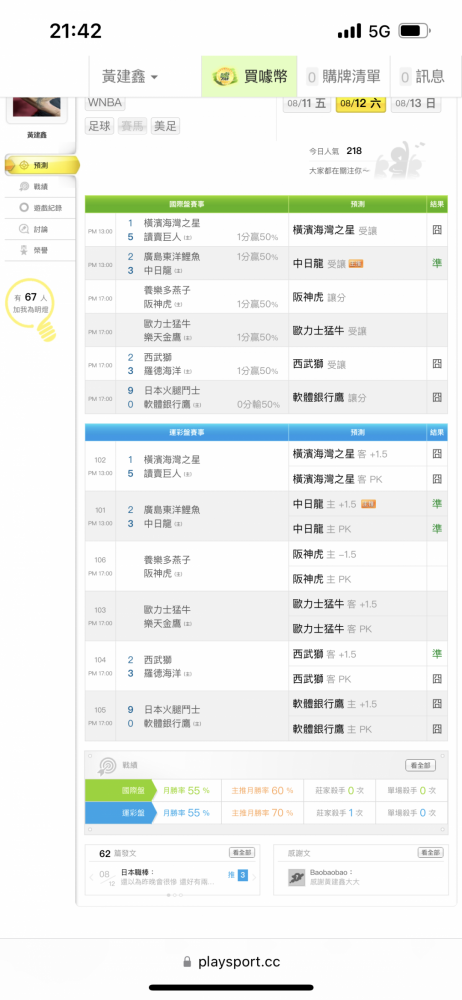The image size is (462, 1000).
Task: Click 軟體銀行鷹 主 +1.5 prediction
Action: click(x=334, y=703)
